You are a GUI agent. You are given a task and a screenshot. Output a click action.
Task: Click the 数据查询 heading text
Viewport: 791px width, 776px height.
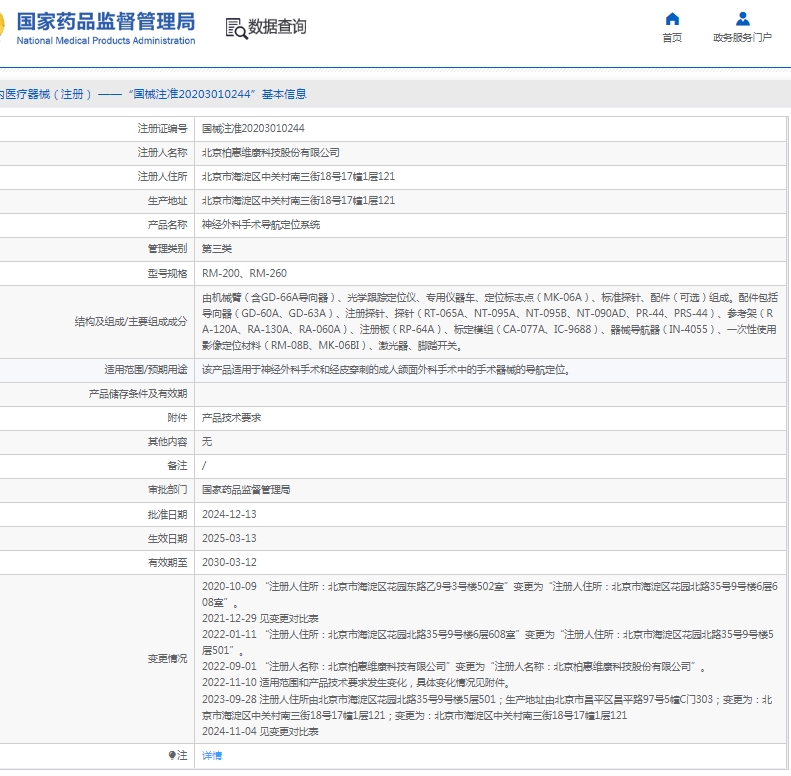[277, 27]
